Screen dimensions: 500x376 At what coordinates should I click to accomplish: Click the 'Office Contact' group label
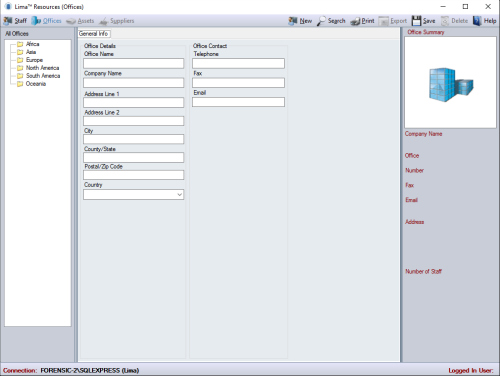click(x=210, y=46)
